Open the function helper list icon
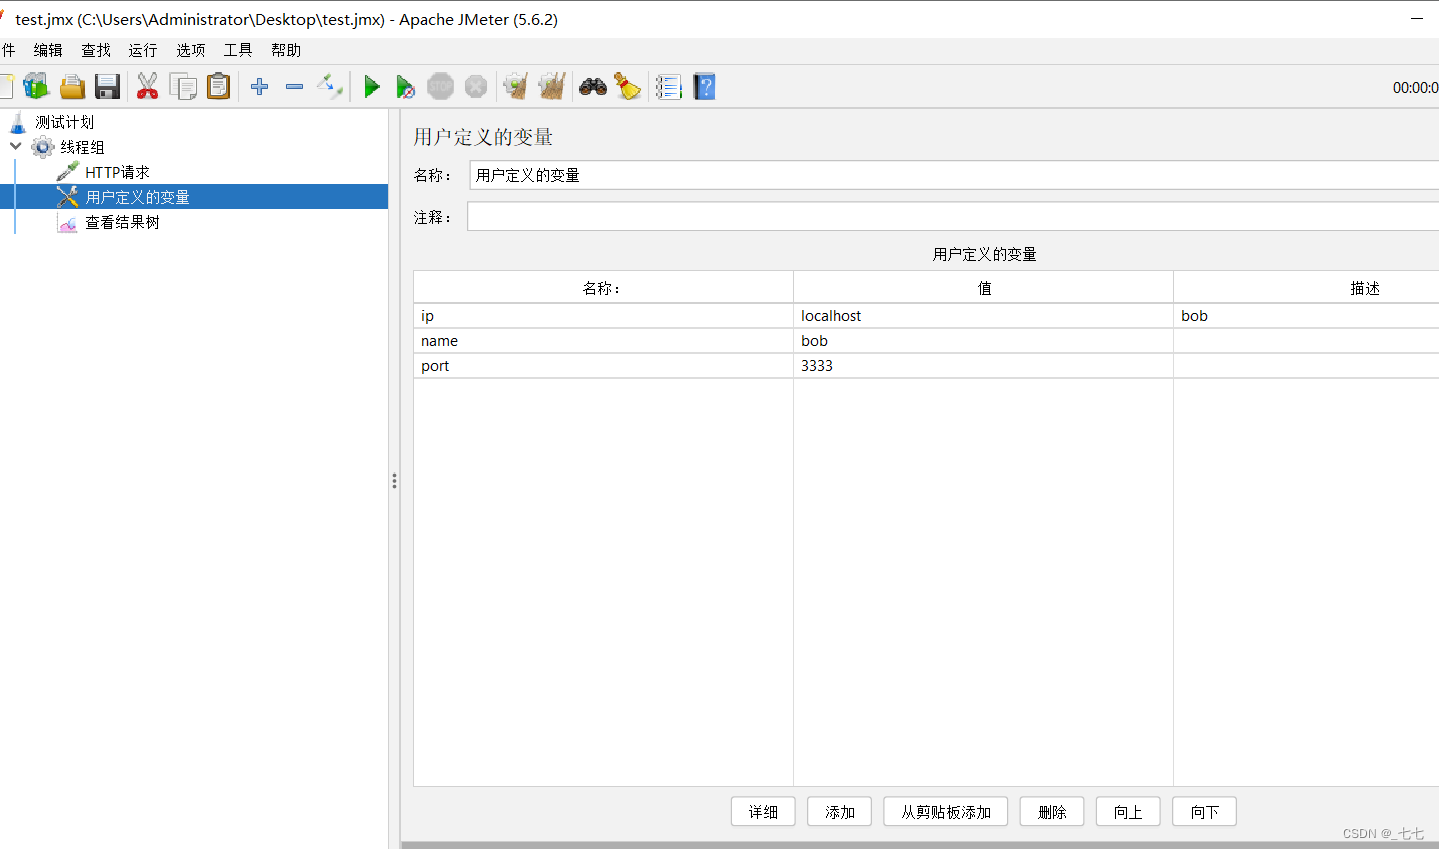The height and width of the screenshot is (849, 1439). point(669,87)
